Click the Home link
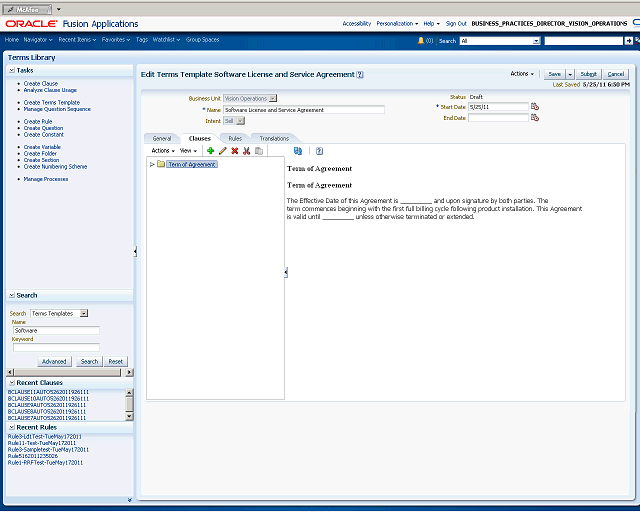 point(12,40)
